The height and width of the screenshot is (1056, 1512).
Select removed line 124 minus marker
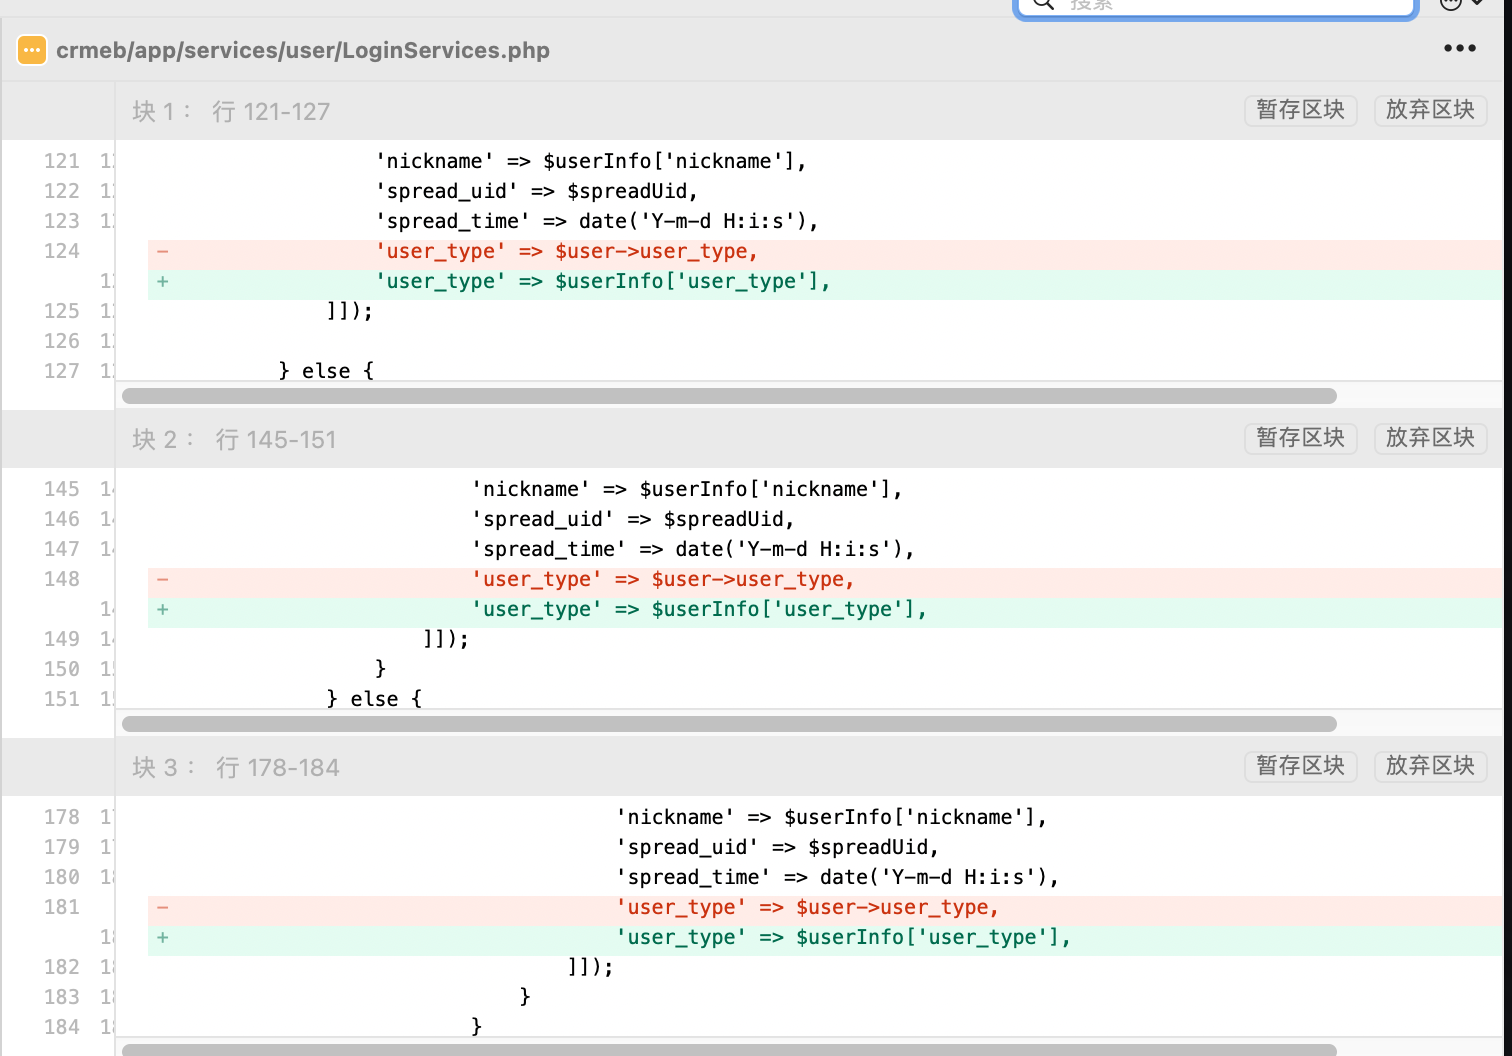click(162, 252)
